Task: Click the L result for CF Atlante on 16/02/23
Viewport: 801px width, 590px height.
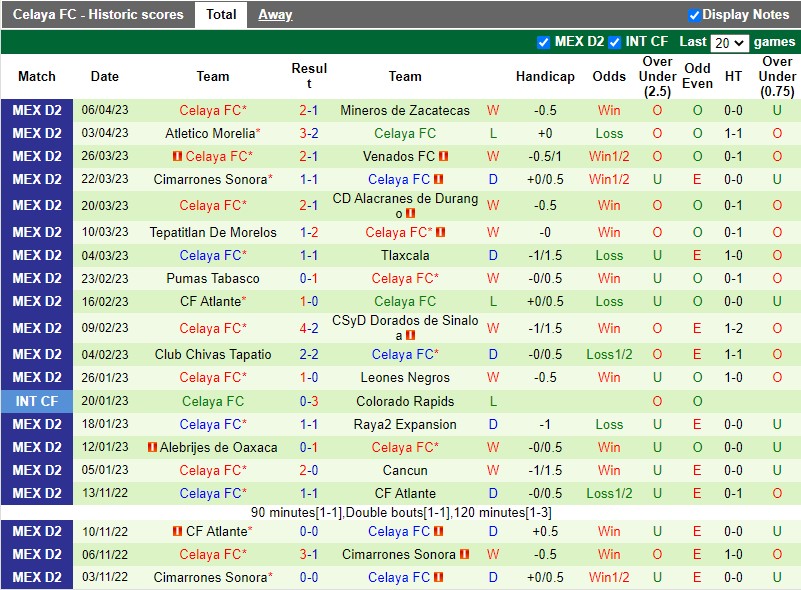Action: pyautogui.click(x=493, y=301)
